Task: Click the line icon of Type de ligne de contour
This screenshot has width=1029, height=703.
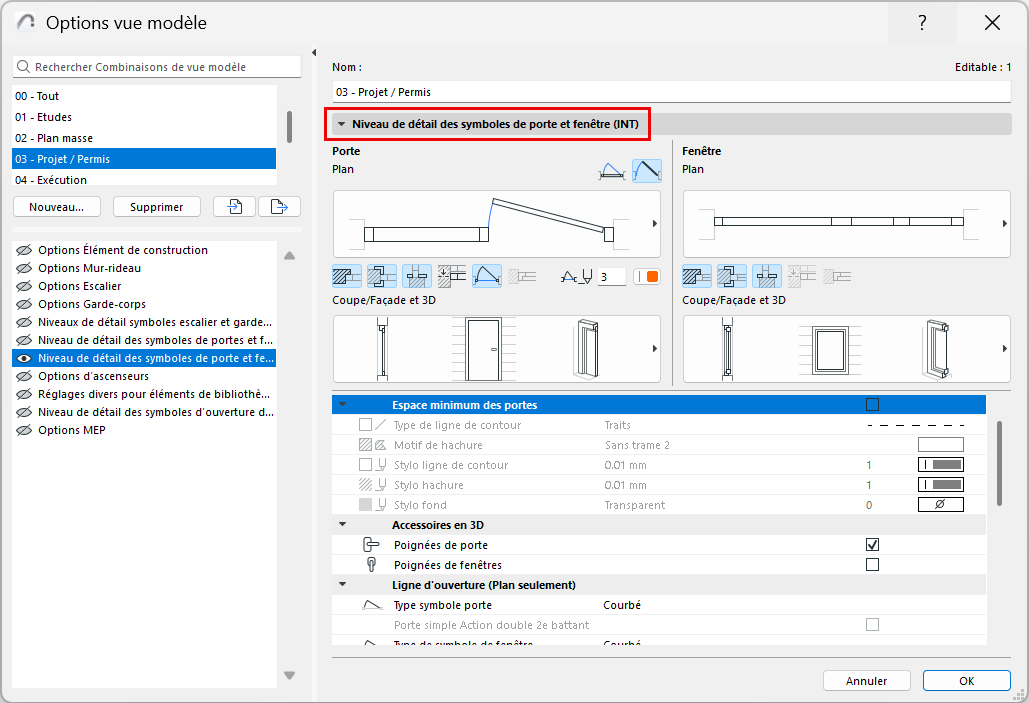Action: click(x=381, y=425)
